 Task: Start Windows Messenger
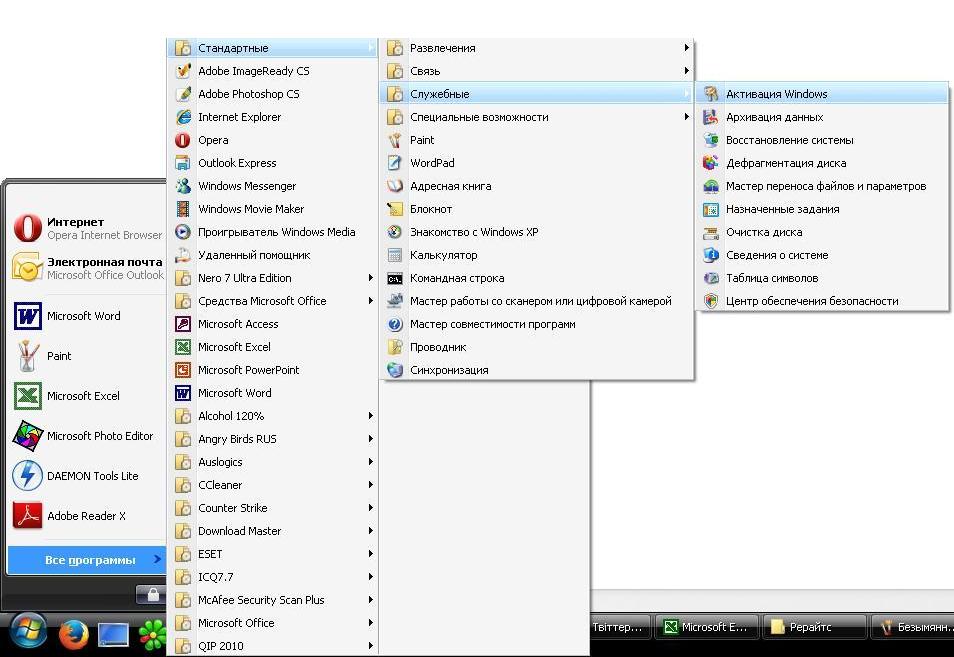click(272, 186)
